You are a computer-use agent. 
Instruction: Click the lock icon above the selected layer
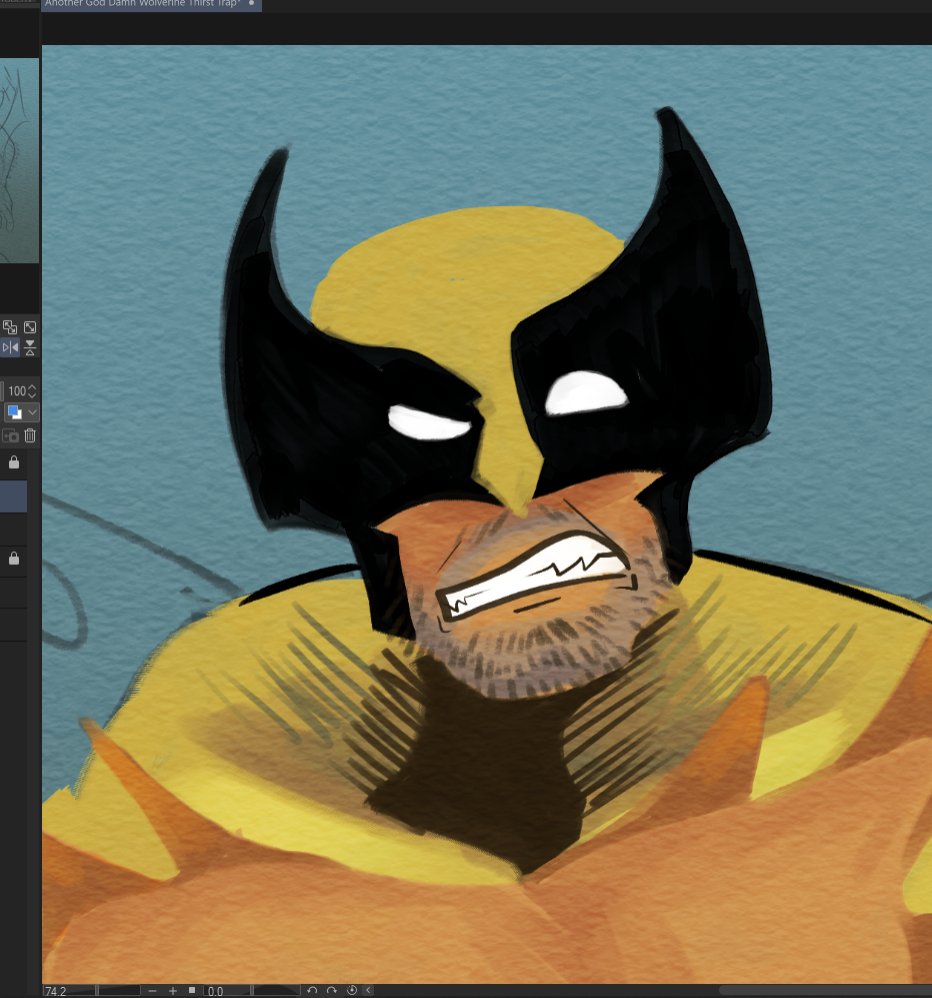point(14,463)
